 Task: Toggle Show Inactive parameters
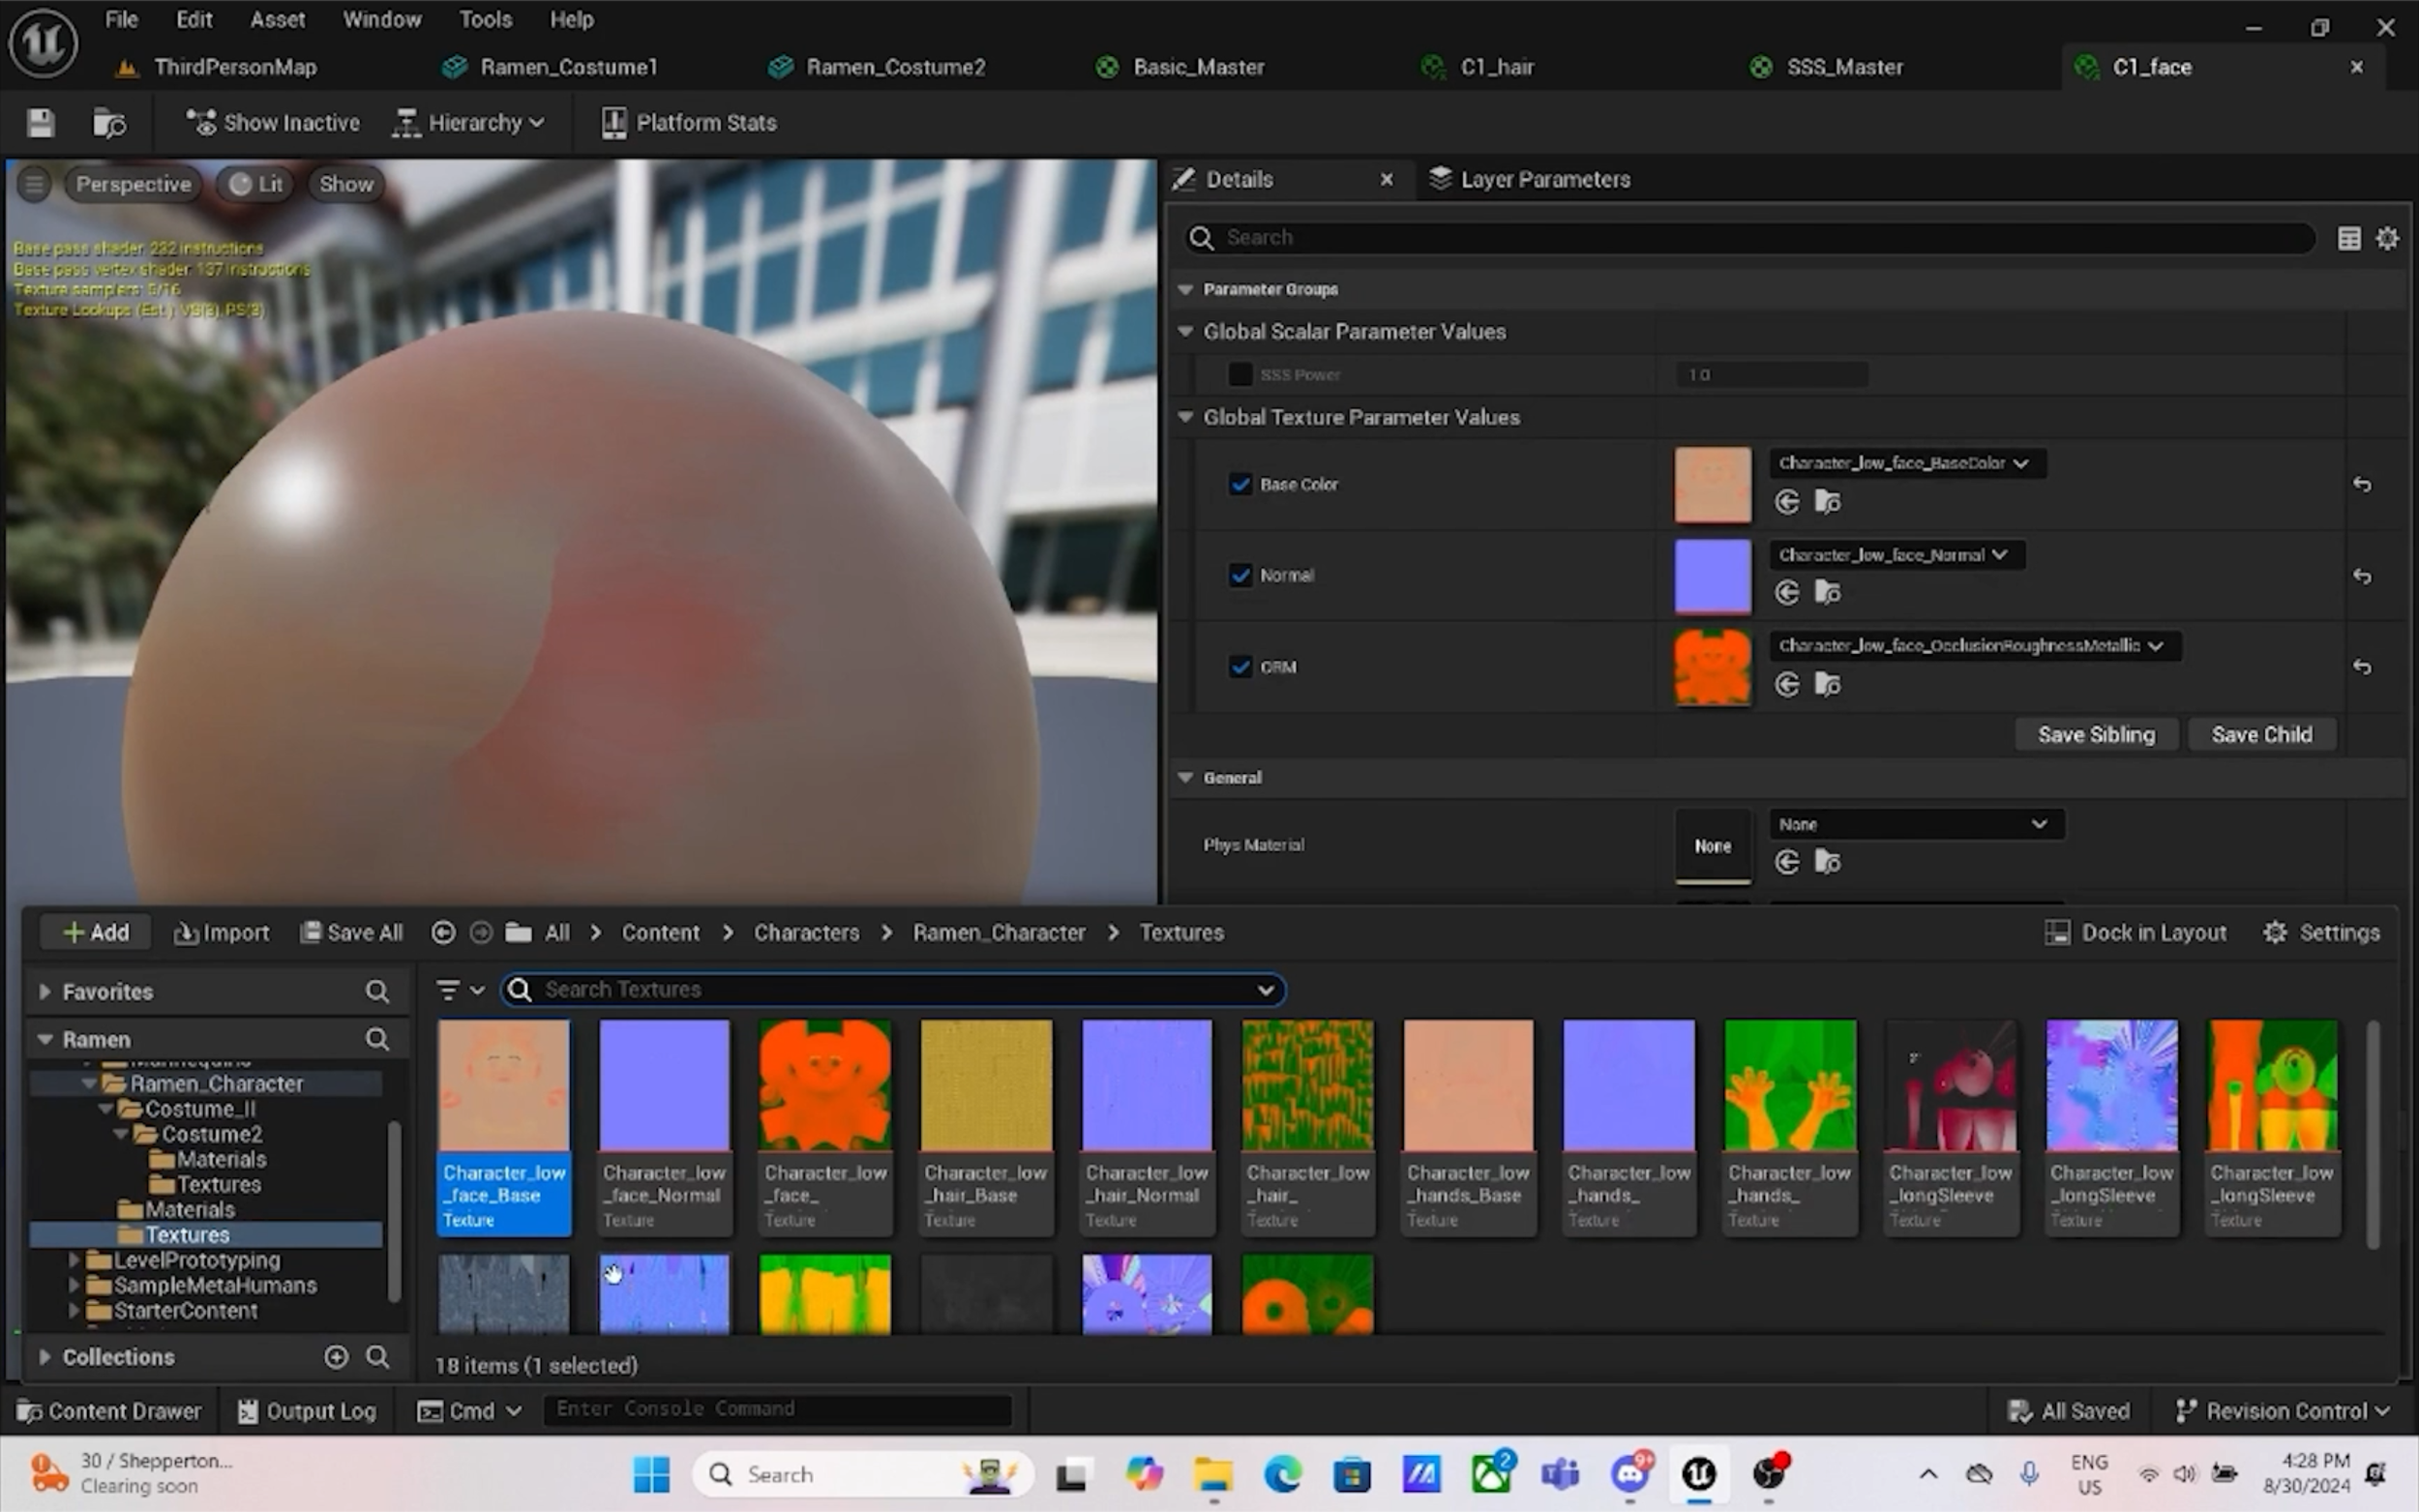(273, 123)
